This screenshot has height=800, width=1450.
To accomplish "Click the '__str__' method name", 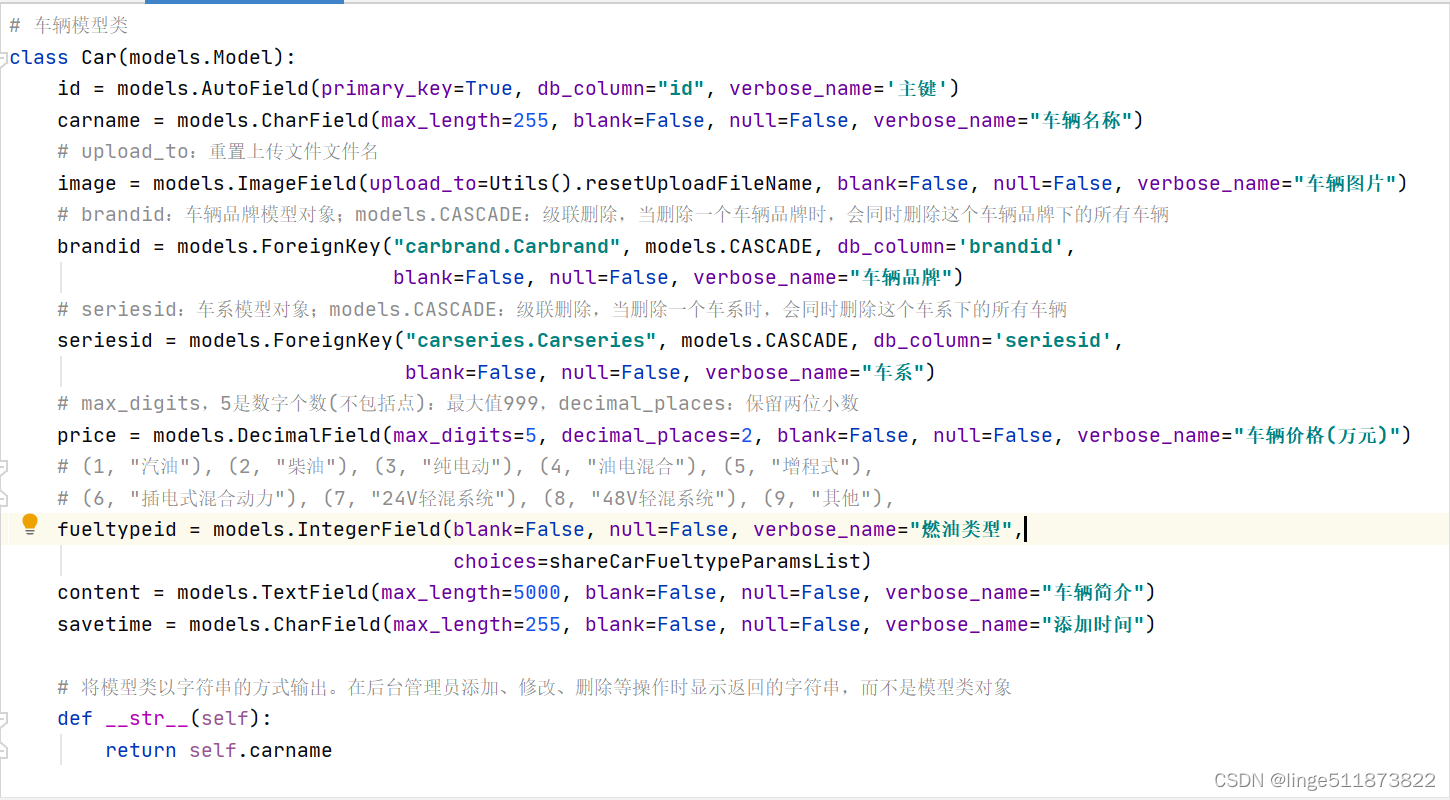I will click(147, 719).
